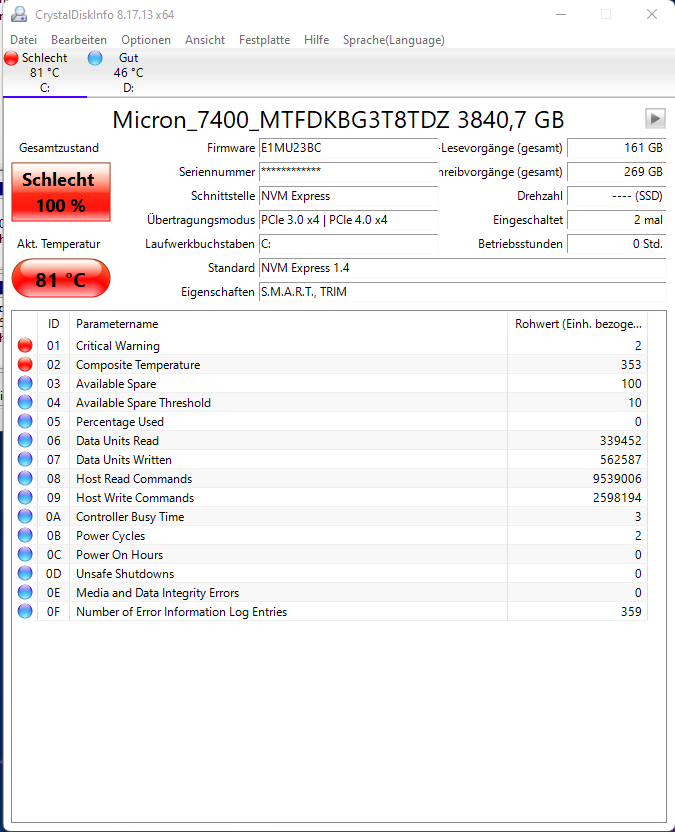
Task: Click raw value 353 for Composite Temperature
Action: click(631, 365)
